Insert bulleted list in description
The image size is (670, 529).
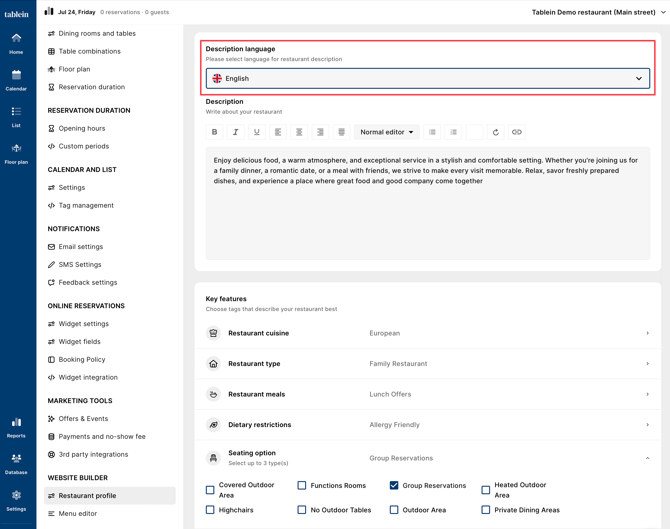pos(432,132)
